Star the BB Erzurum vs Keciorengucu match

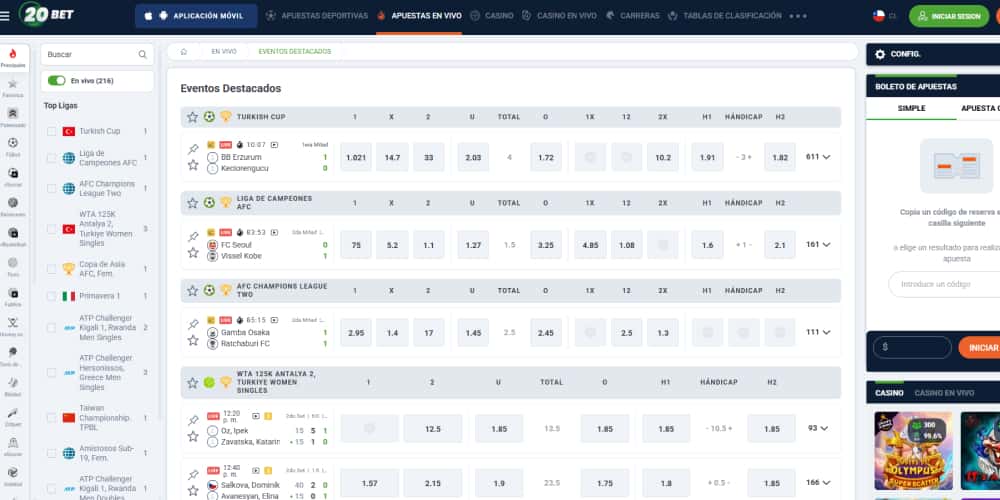point(193,165)
